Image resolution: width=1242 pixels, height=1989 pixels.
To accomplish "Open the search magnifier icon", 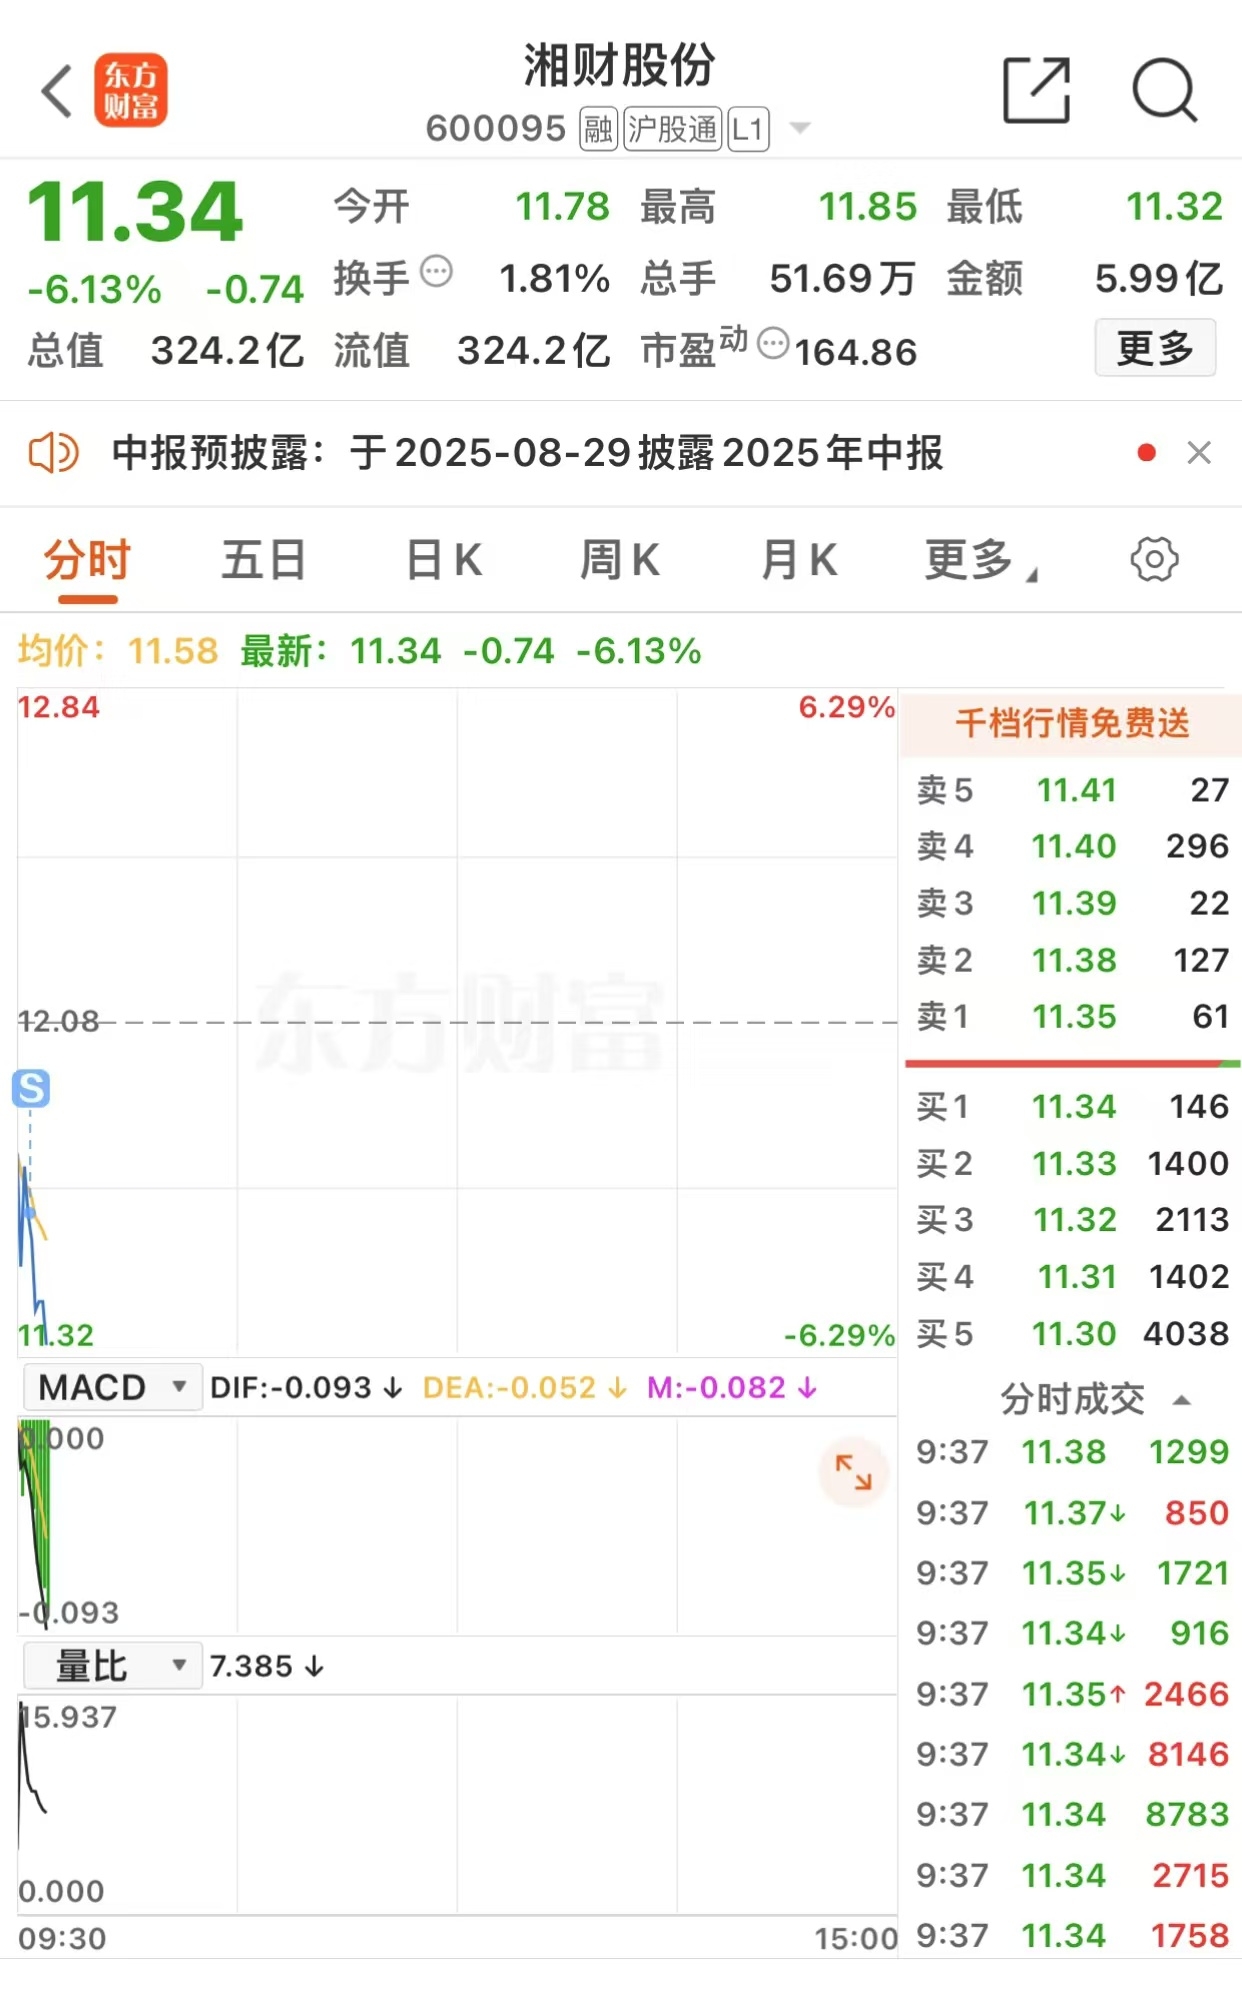I will [1165, 91].
